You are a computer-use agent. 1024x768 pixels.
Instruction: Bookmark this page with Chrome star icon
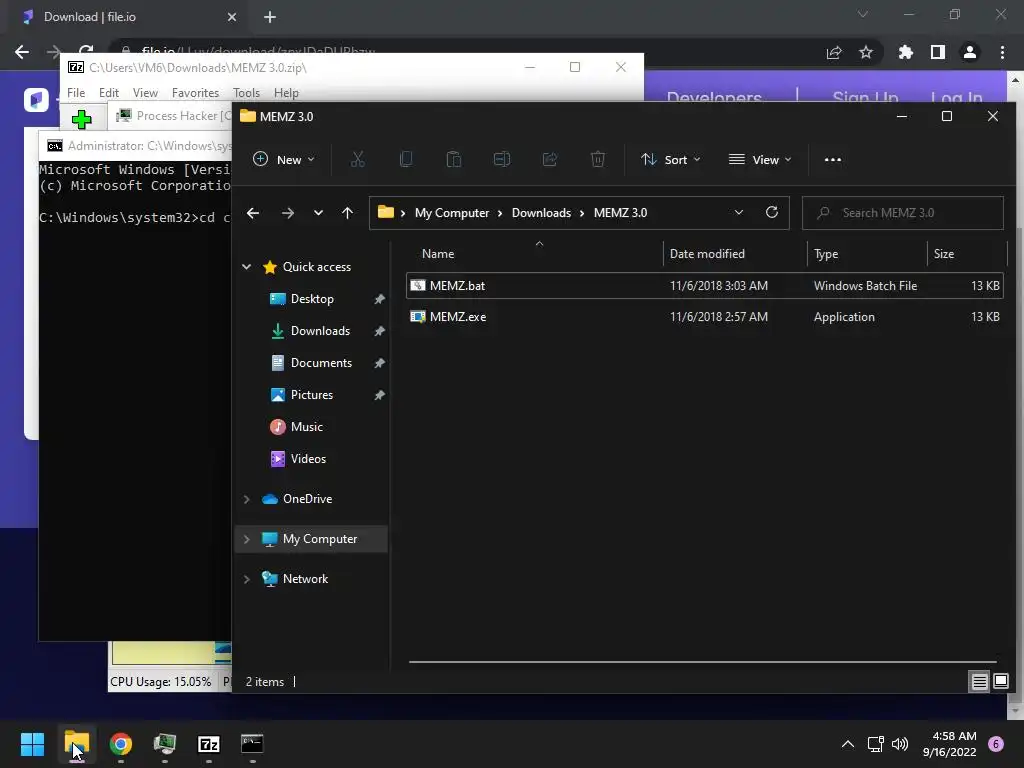866,52
